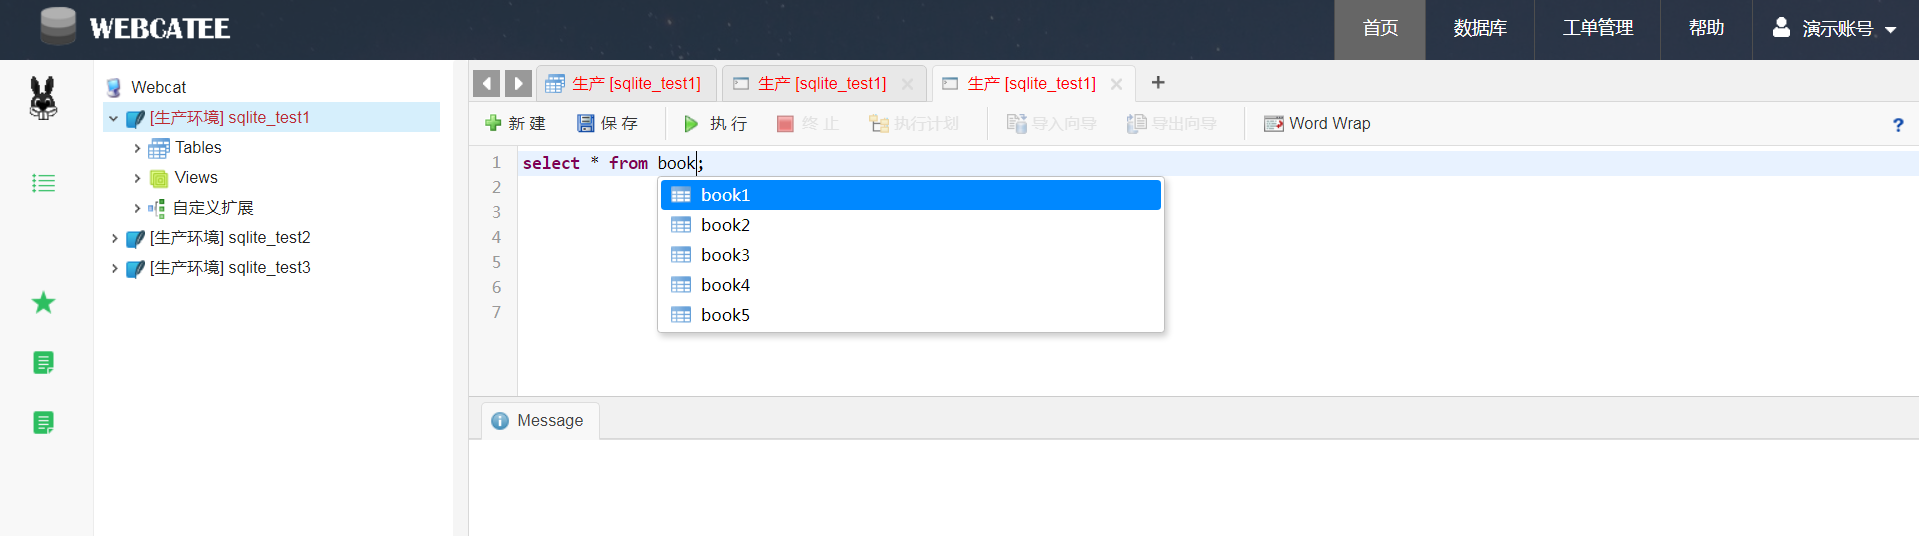Click the next tab right arrow button
Image resolution: width=1919 pixels, height=536 pixels.
tap(518, 84)
